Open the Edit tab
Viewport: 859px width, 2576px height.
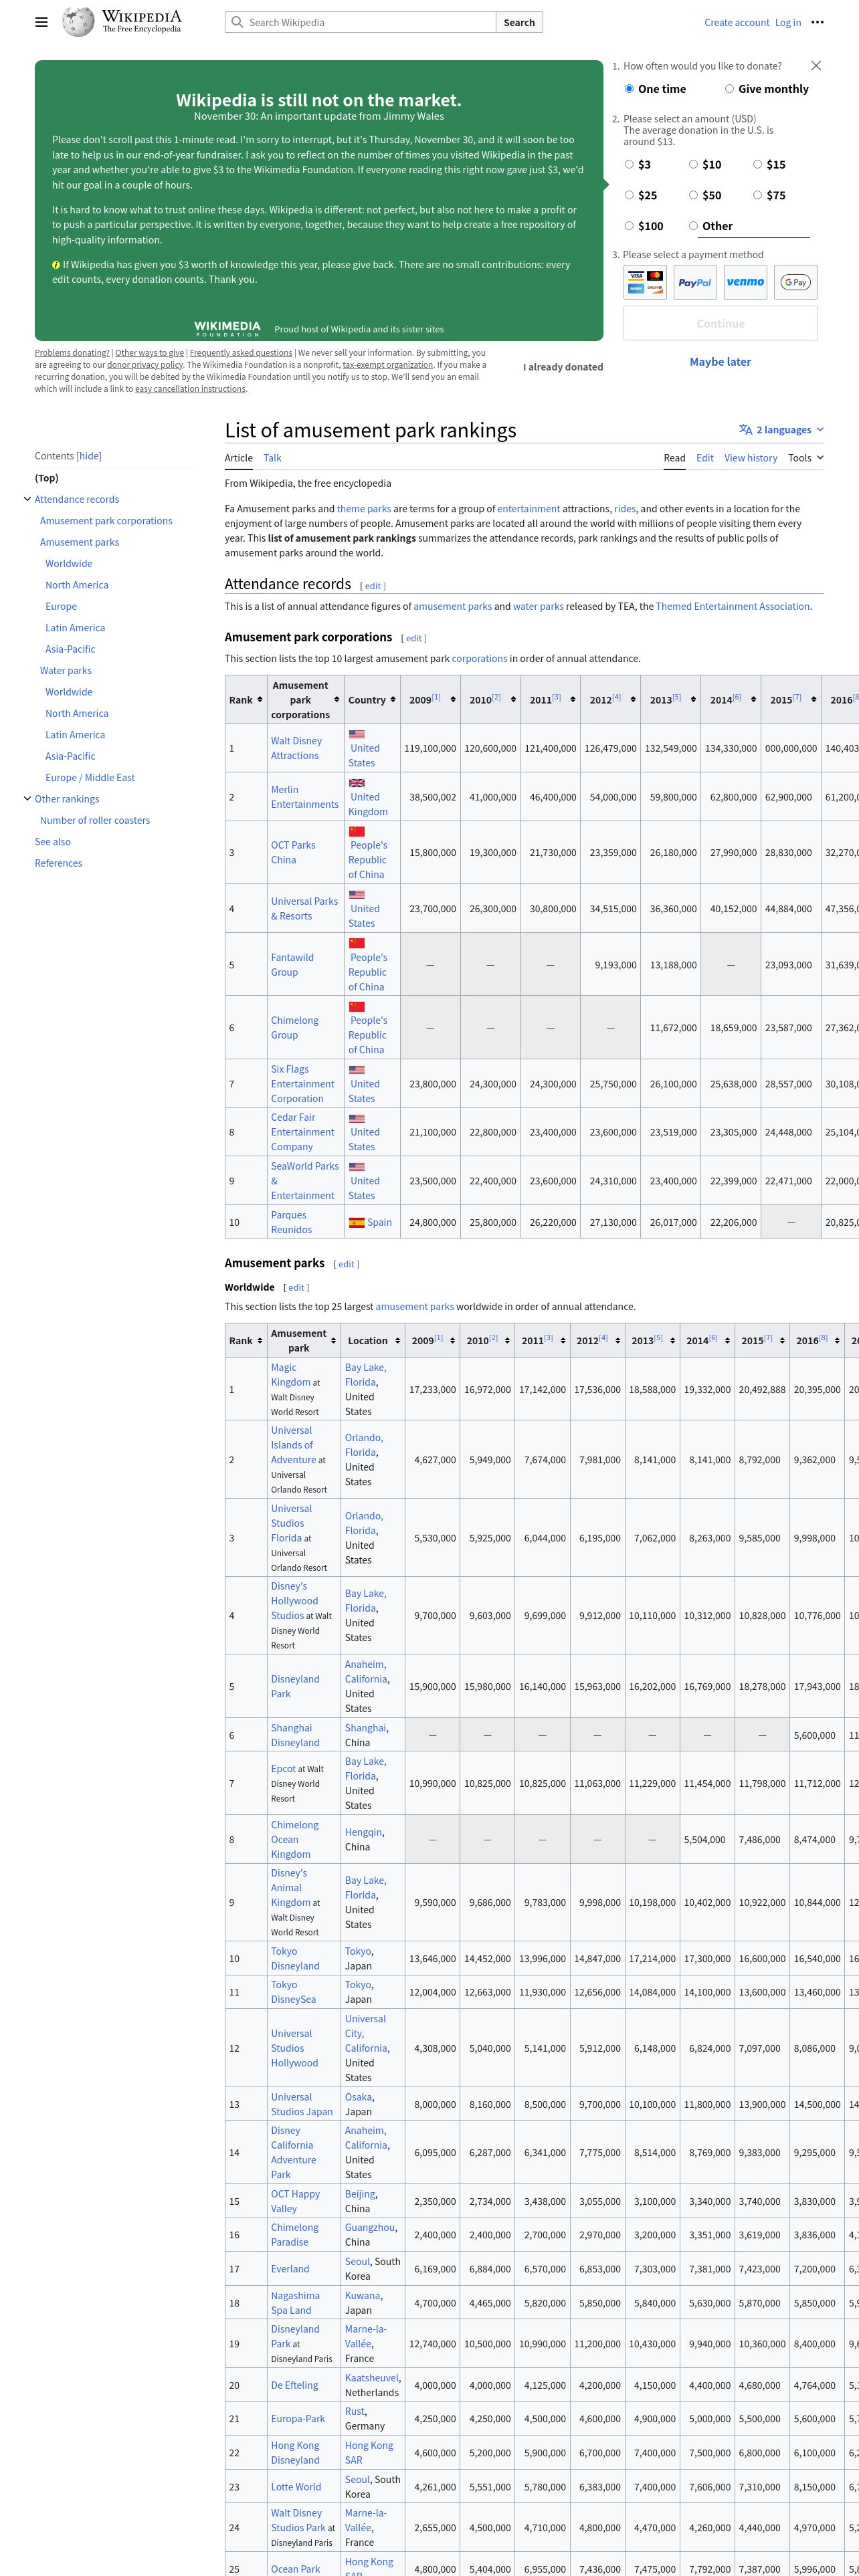pyautogui.click(x=705, y=458)
